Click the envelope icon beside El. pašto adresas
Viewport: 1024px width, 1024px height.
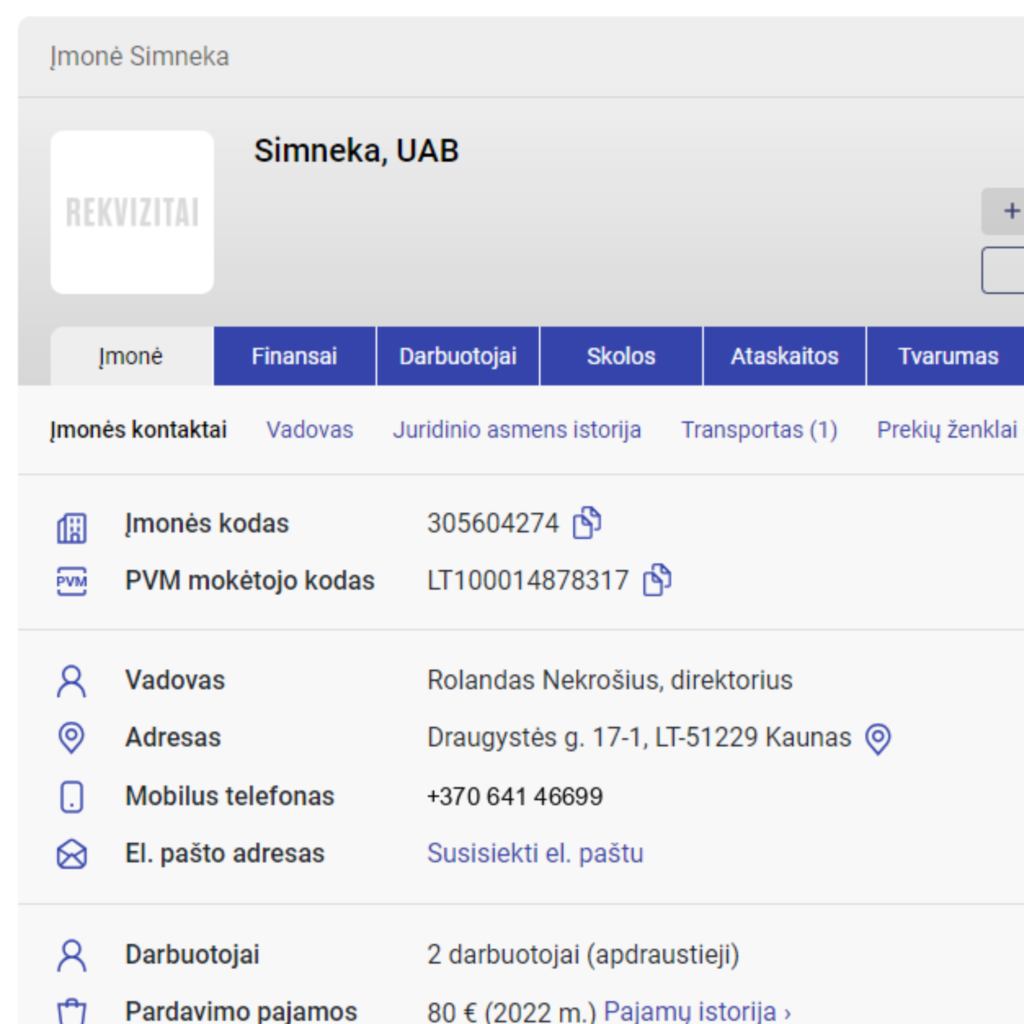click(72, 854)
